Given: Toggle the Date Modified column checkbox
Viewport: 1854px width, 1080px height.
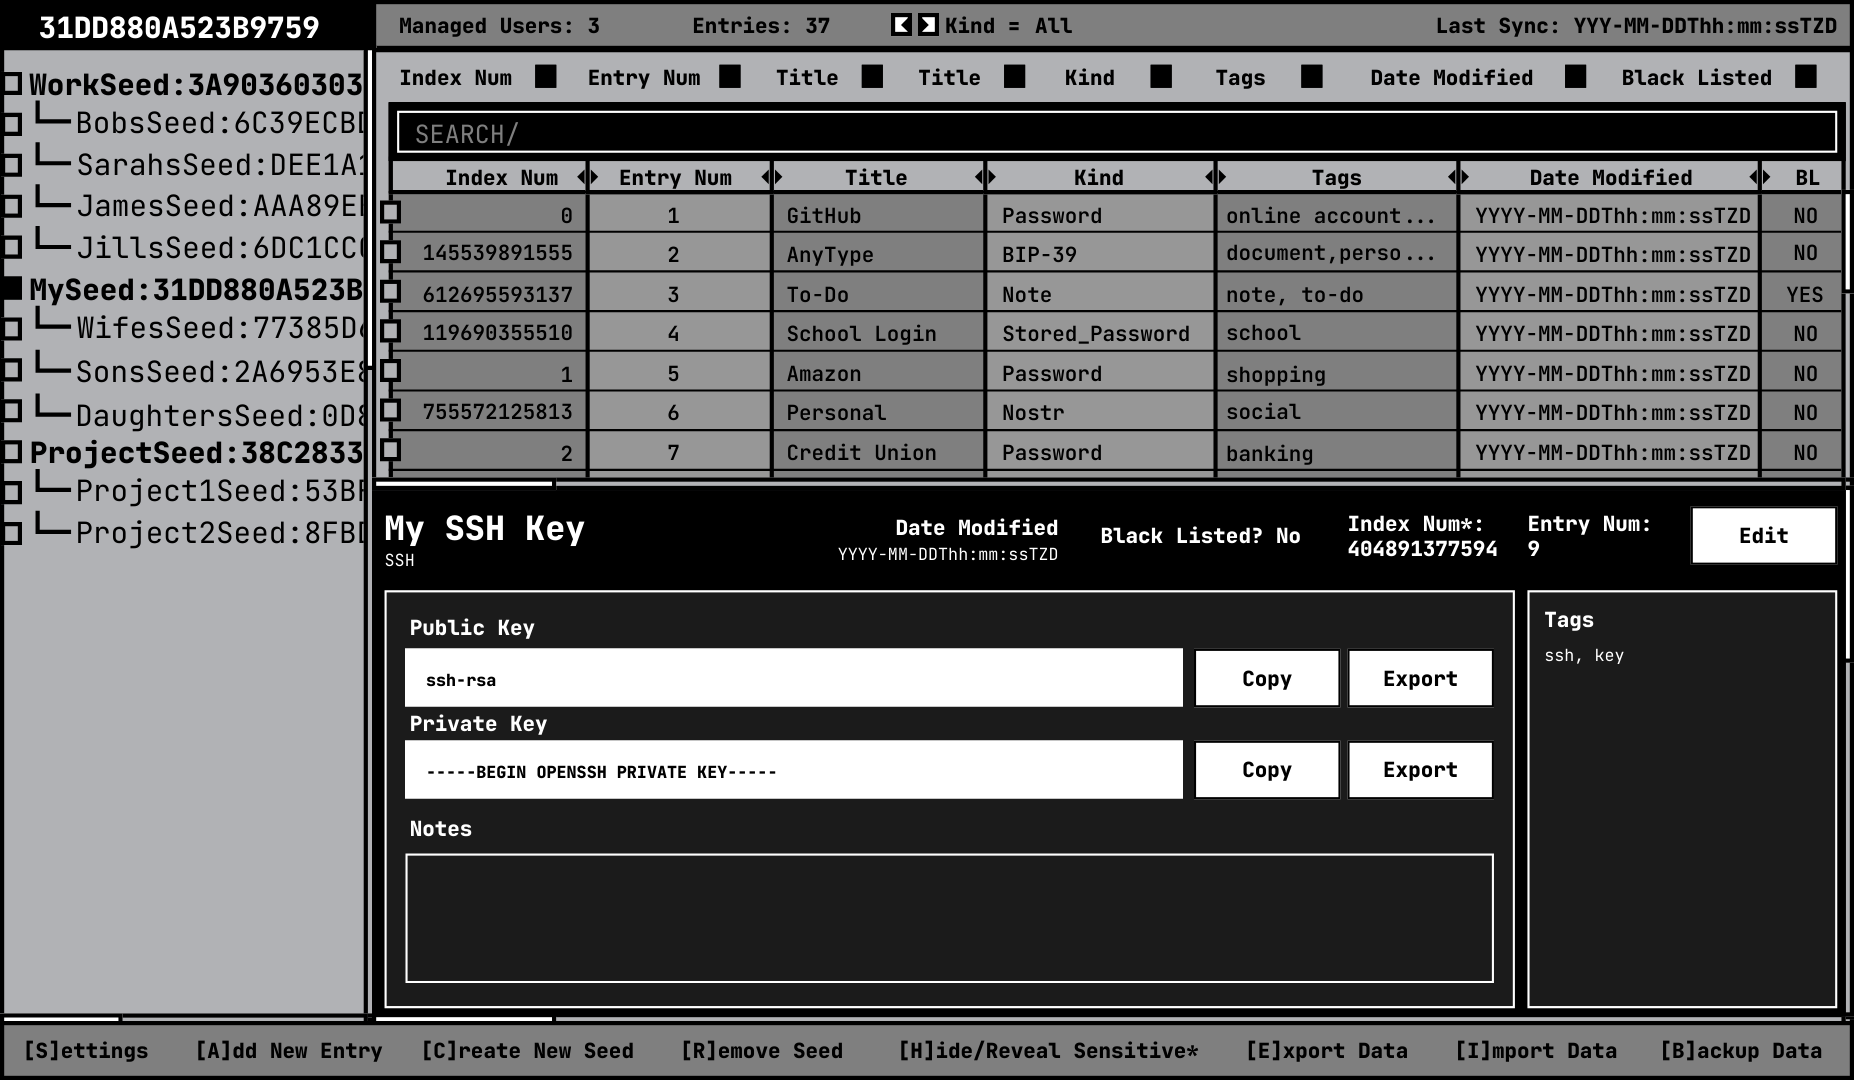Looking at the screenshot, I should click(1575, 77).
